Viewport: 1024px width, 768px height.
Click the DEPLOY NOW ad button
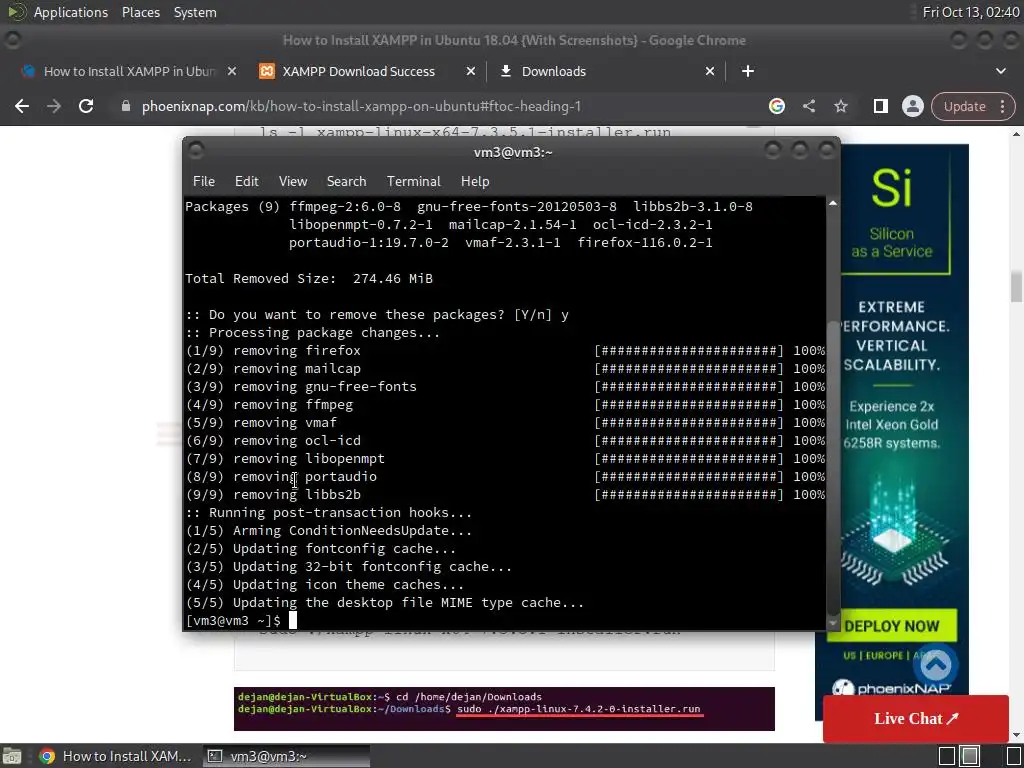(x=891, y=626)
